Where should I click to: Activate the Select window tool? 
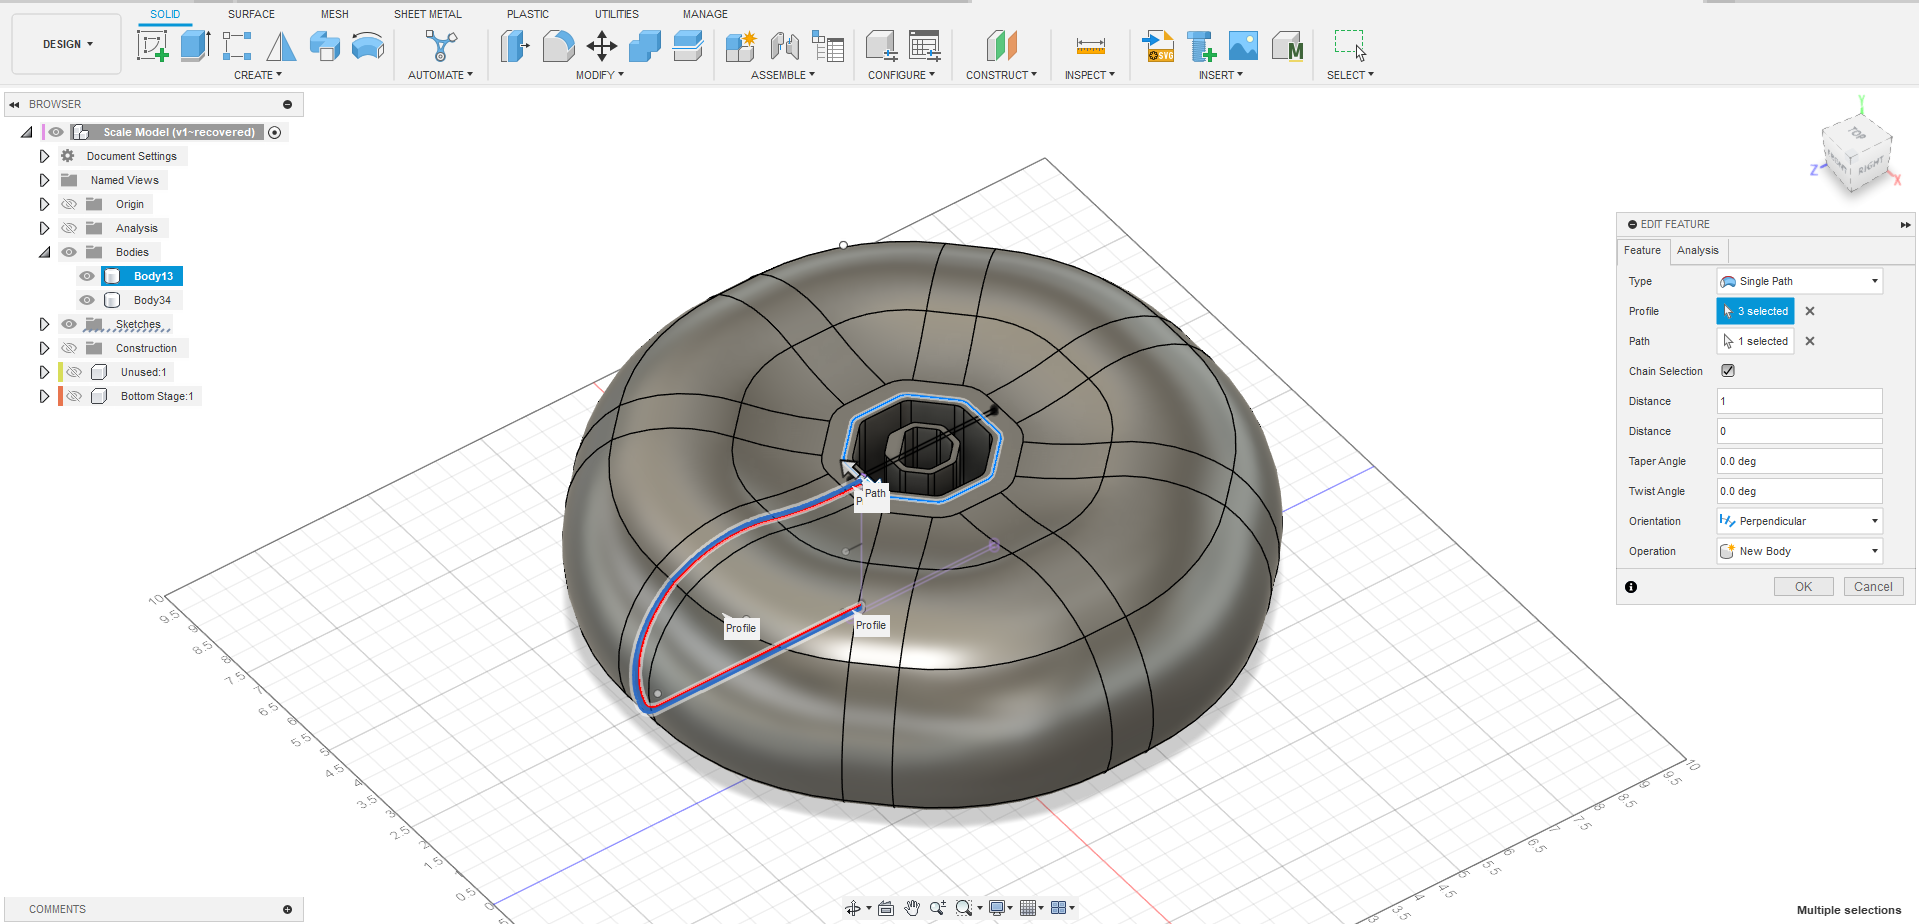(1349, 46)
